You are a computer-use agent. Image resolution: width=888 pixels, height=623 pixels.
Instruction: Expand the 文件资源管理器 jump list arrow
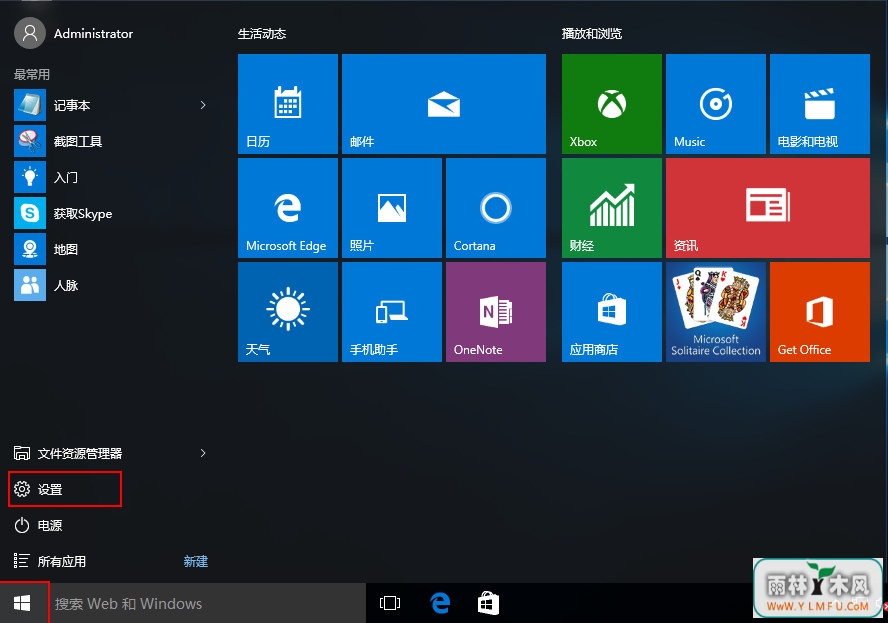point(203,453)
